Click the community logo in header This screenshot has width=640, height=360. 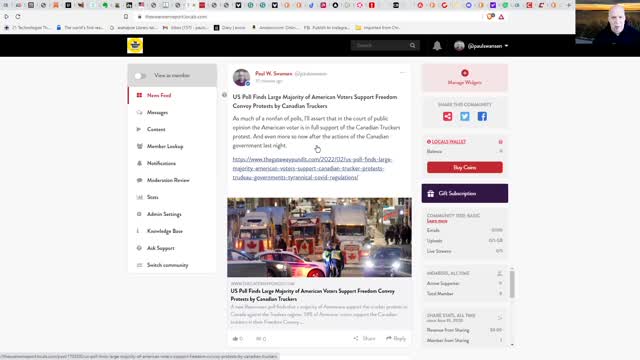point(135,45)
